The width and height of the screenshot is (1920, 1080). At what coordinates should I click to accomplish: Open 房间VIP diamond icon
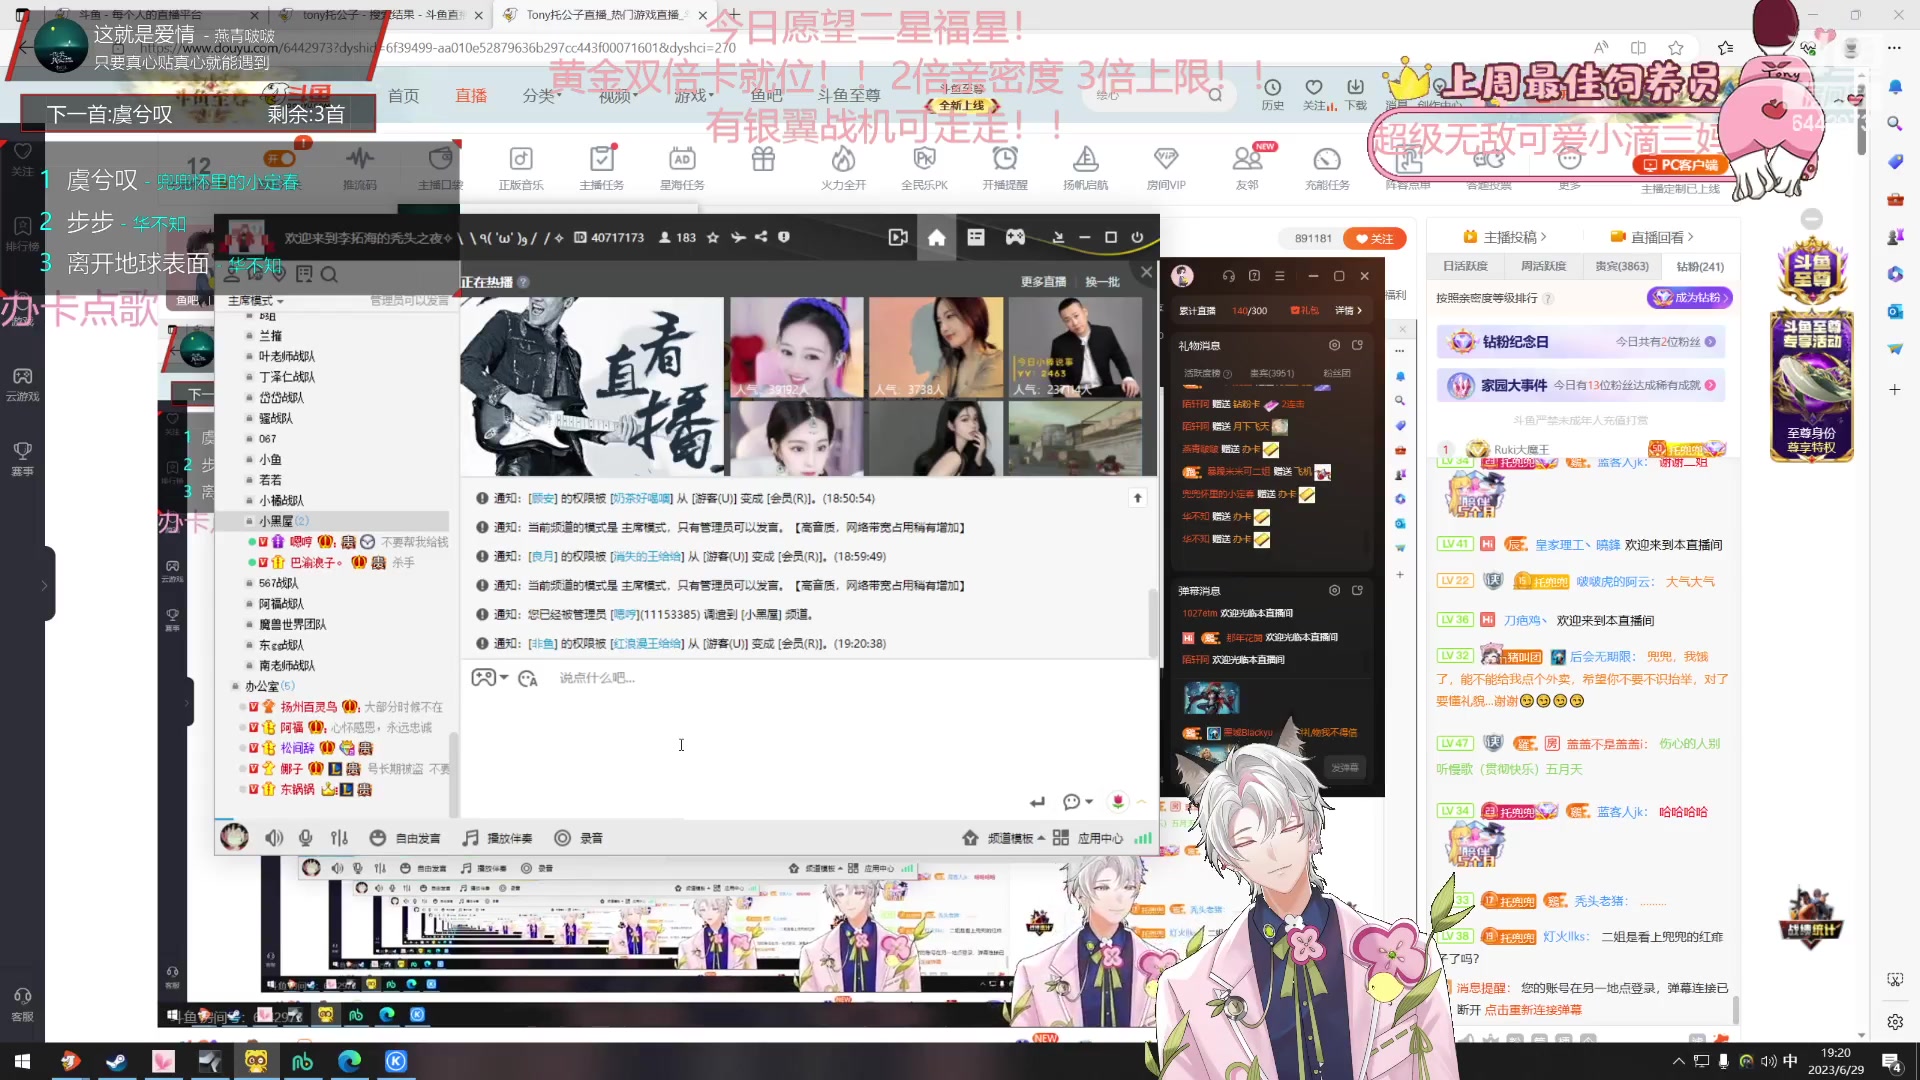point(1166,167)
